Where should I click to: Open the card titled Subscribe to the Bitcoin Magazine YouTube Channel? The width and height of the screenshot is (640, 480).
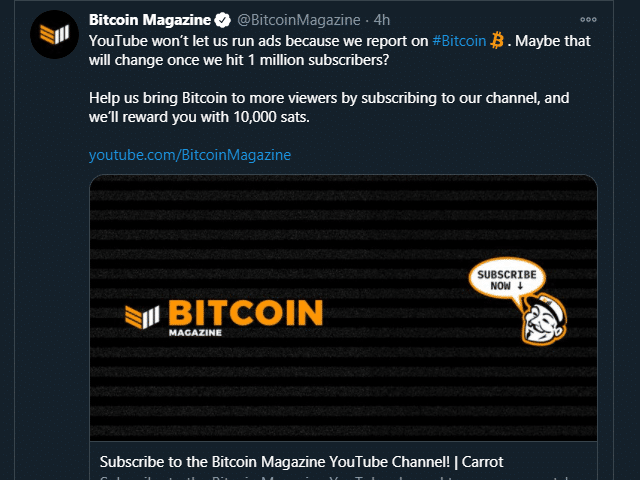click(301, 462)
